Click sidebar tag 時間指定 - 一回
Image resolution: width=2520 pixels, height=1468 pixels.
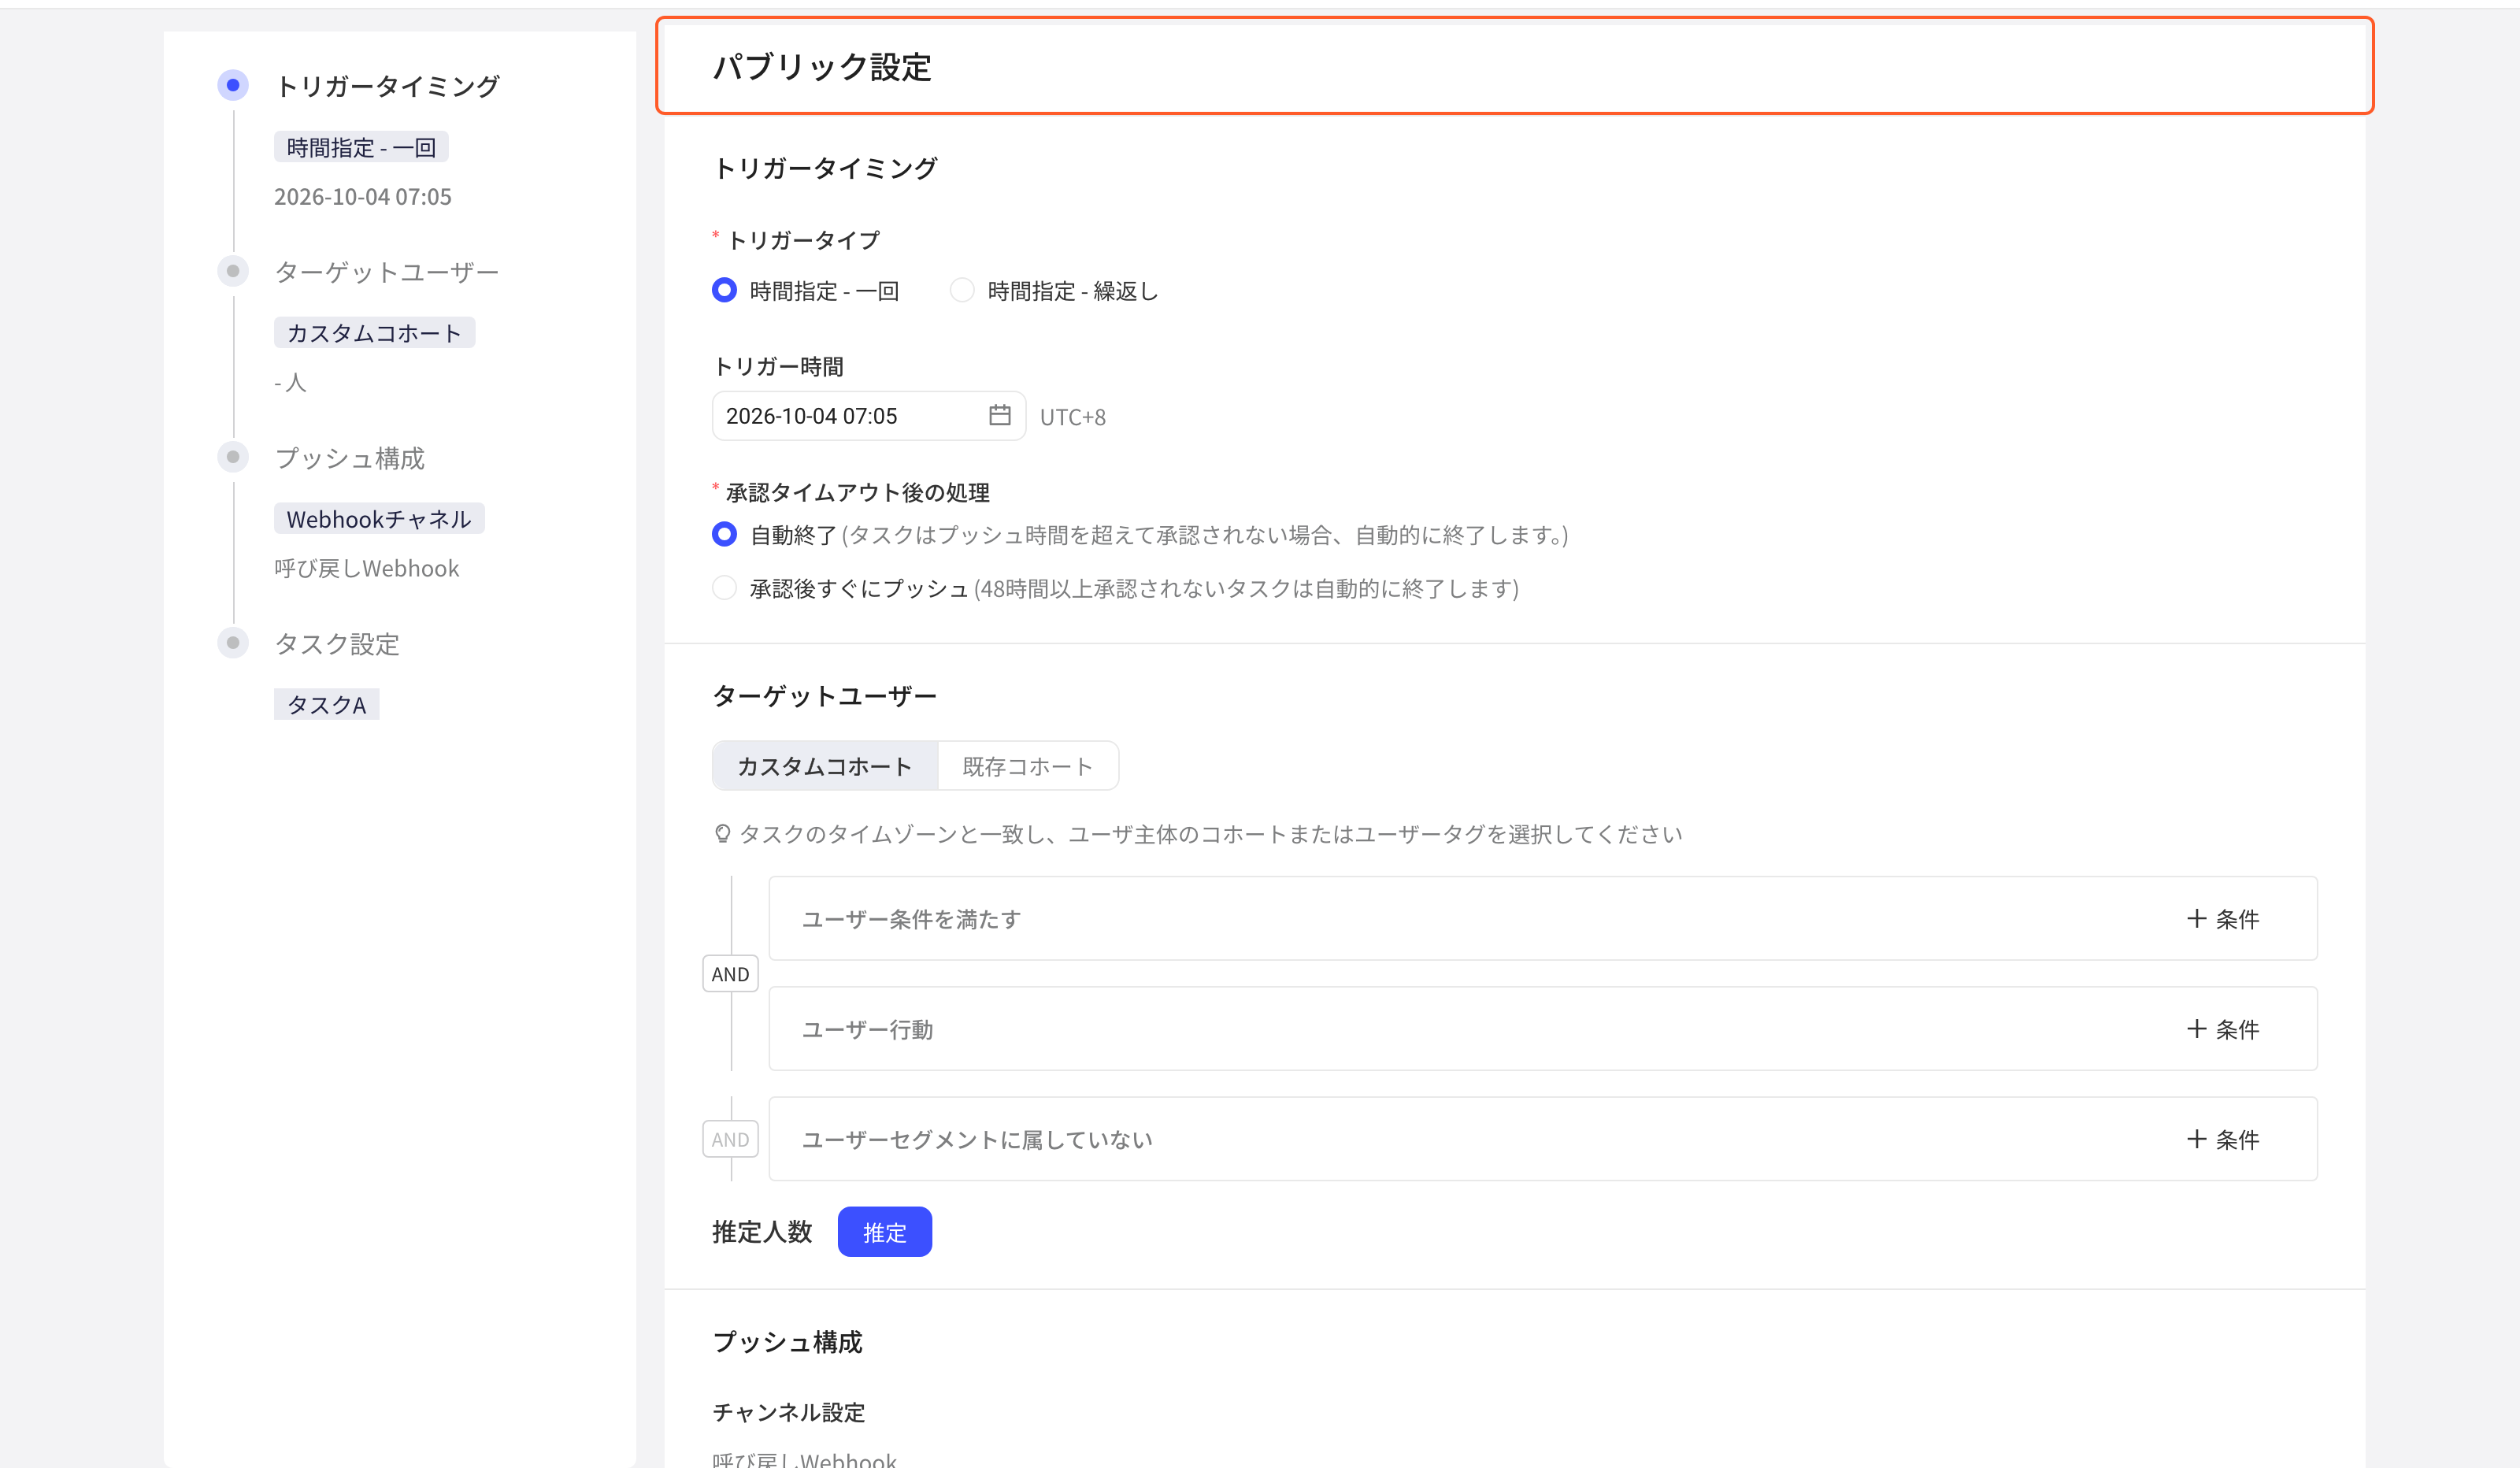pyautogui.click(x=361, y=147)
